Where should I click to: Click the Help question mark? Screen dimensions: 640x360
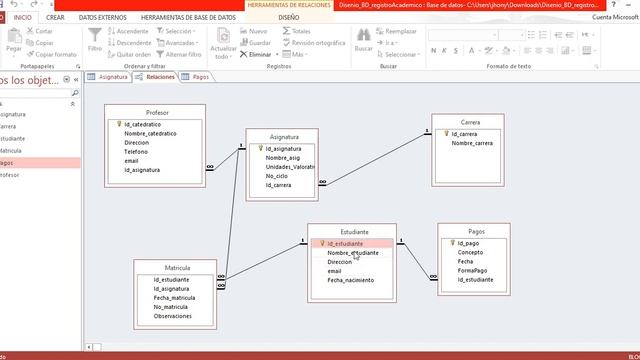[x=613, y=4]
